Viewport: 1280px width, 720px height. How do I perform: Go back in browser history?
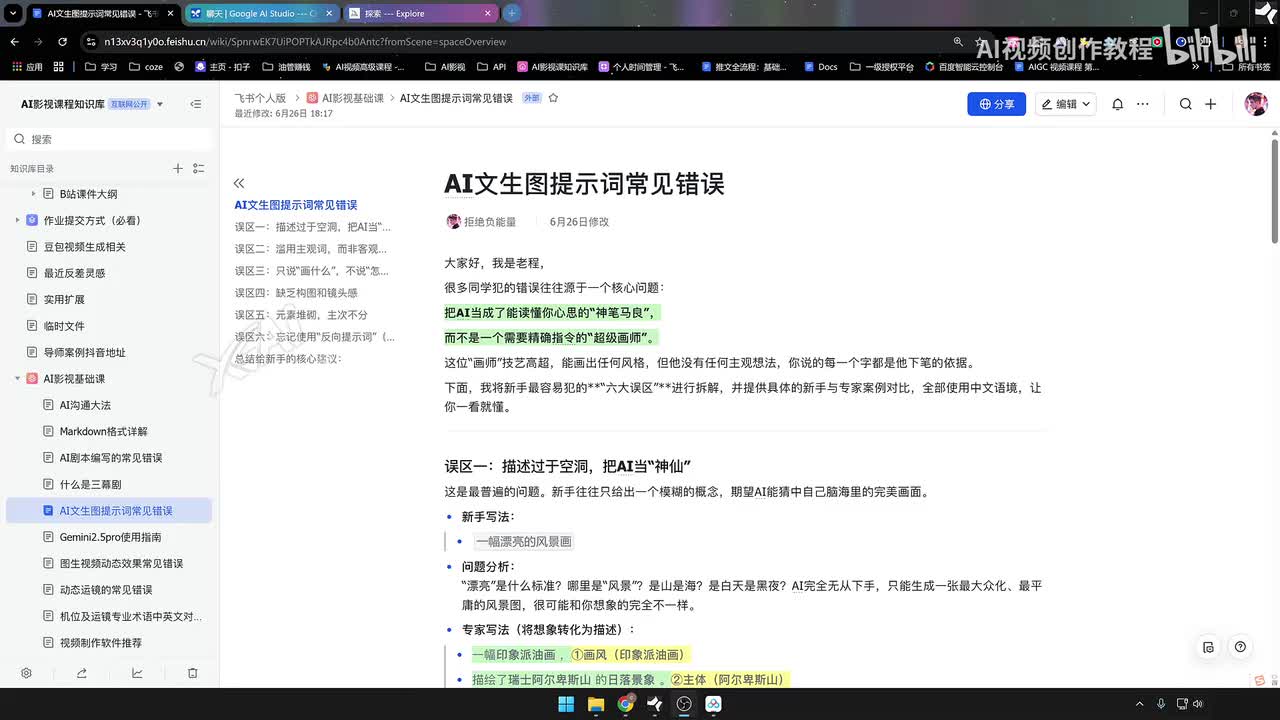pos(14,41)
